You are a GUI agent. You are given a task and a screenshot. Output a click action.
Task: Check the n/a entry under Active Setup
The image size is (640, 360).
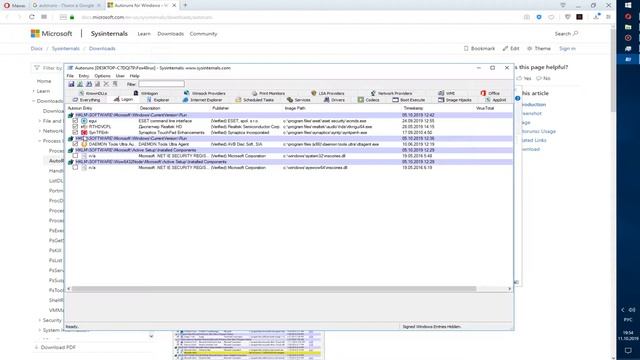tap(75, 156)
